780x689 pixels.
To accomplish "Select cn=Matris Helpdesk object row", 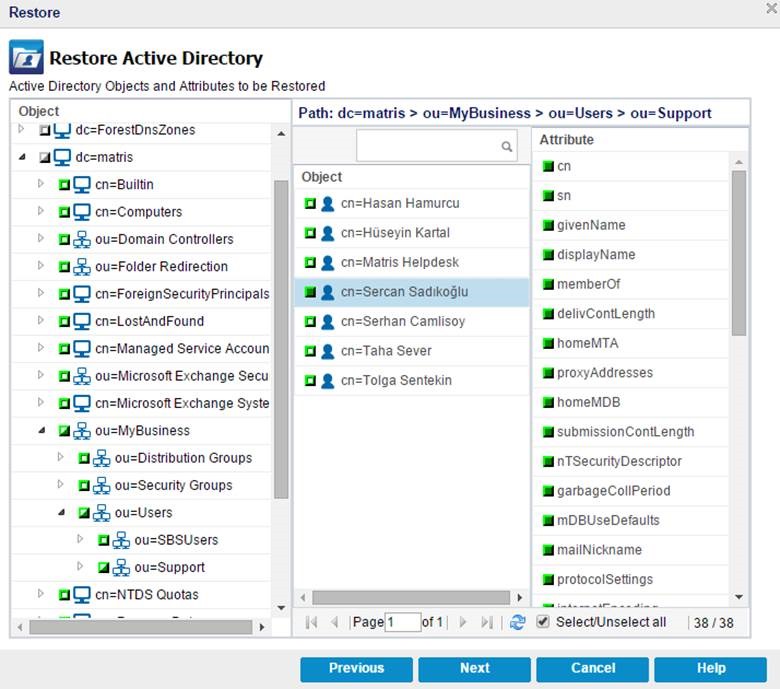I will pos(412,263).
